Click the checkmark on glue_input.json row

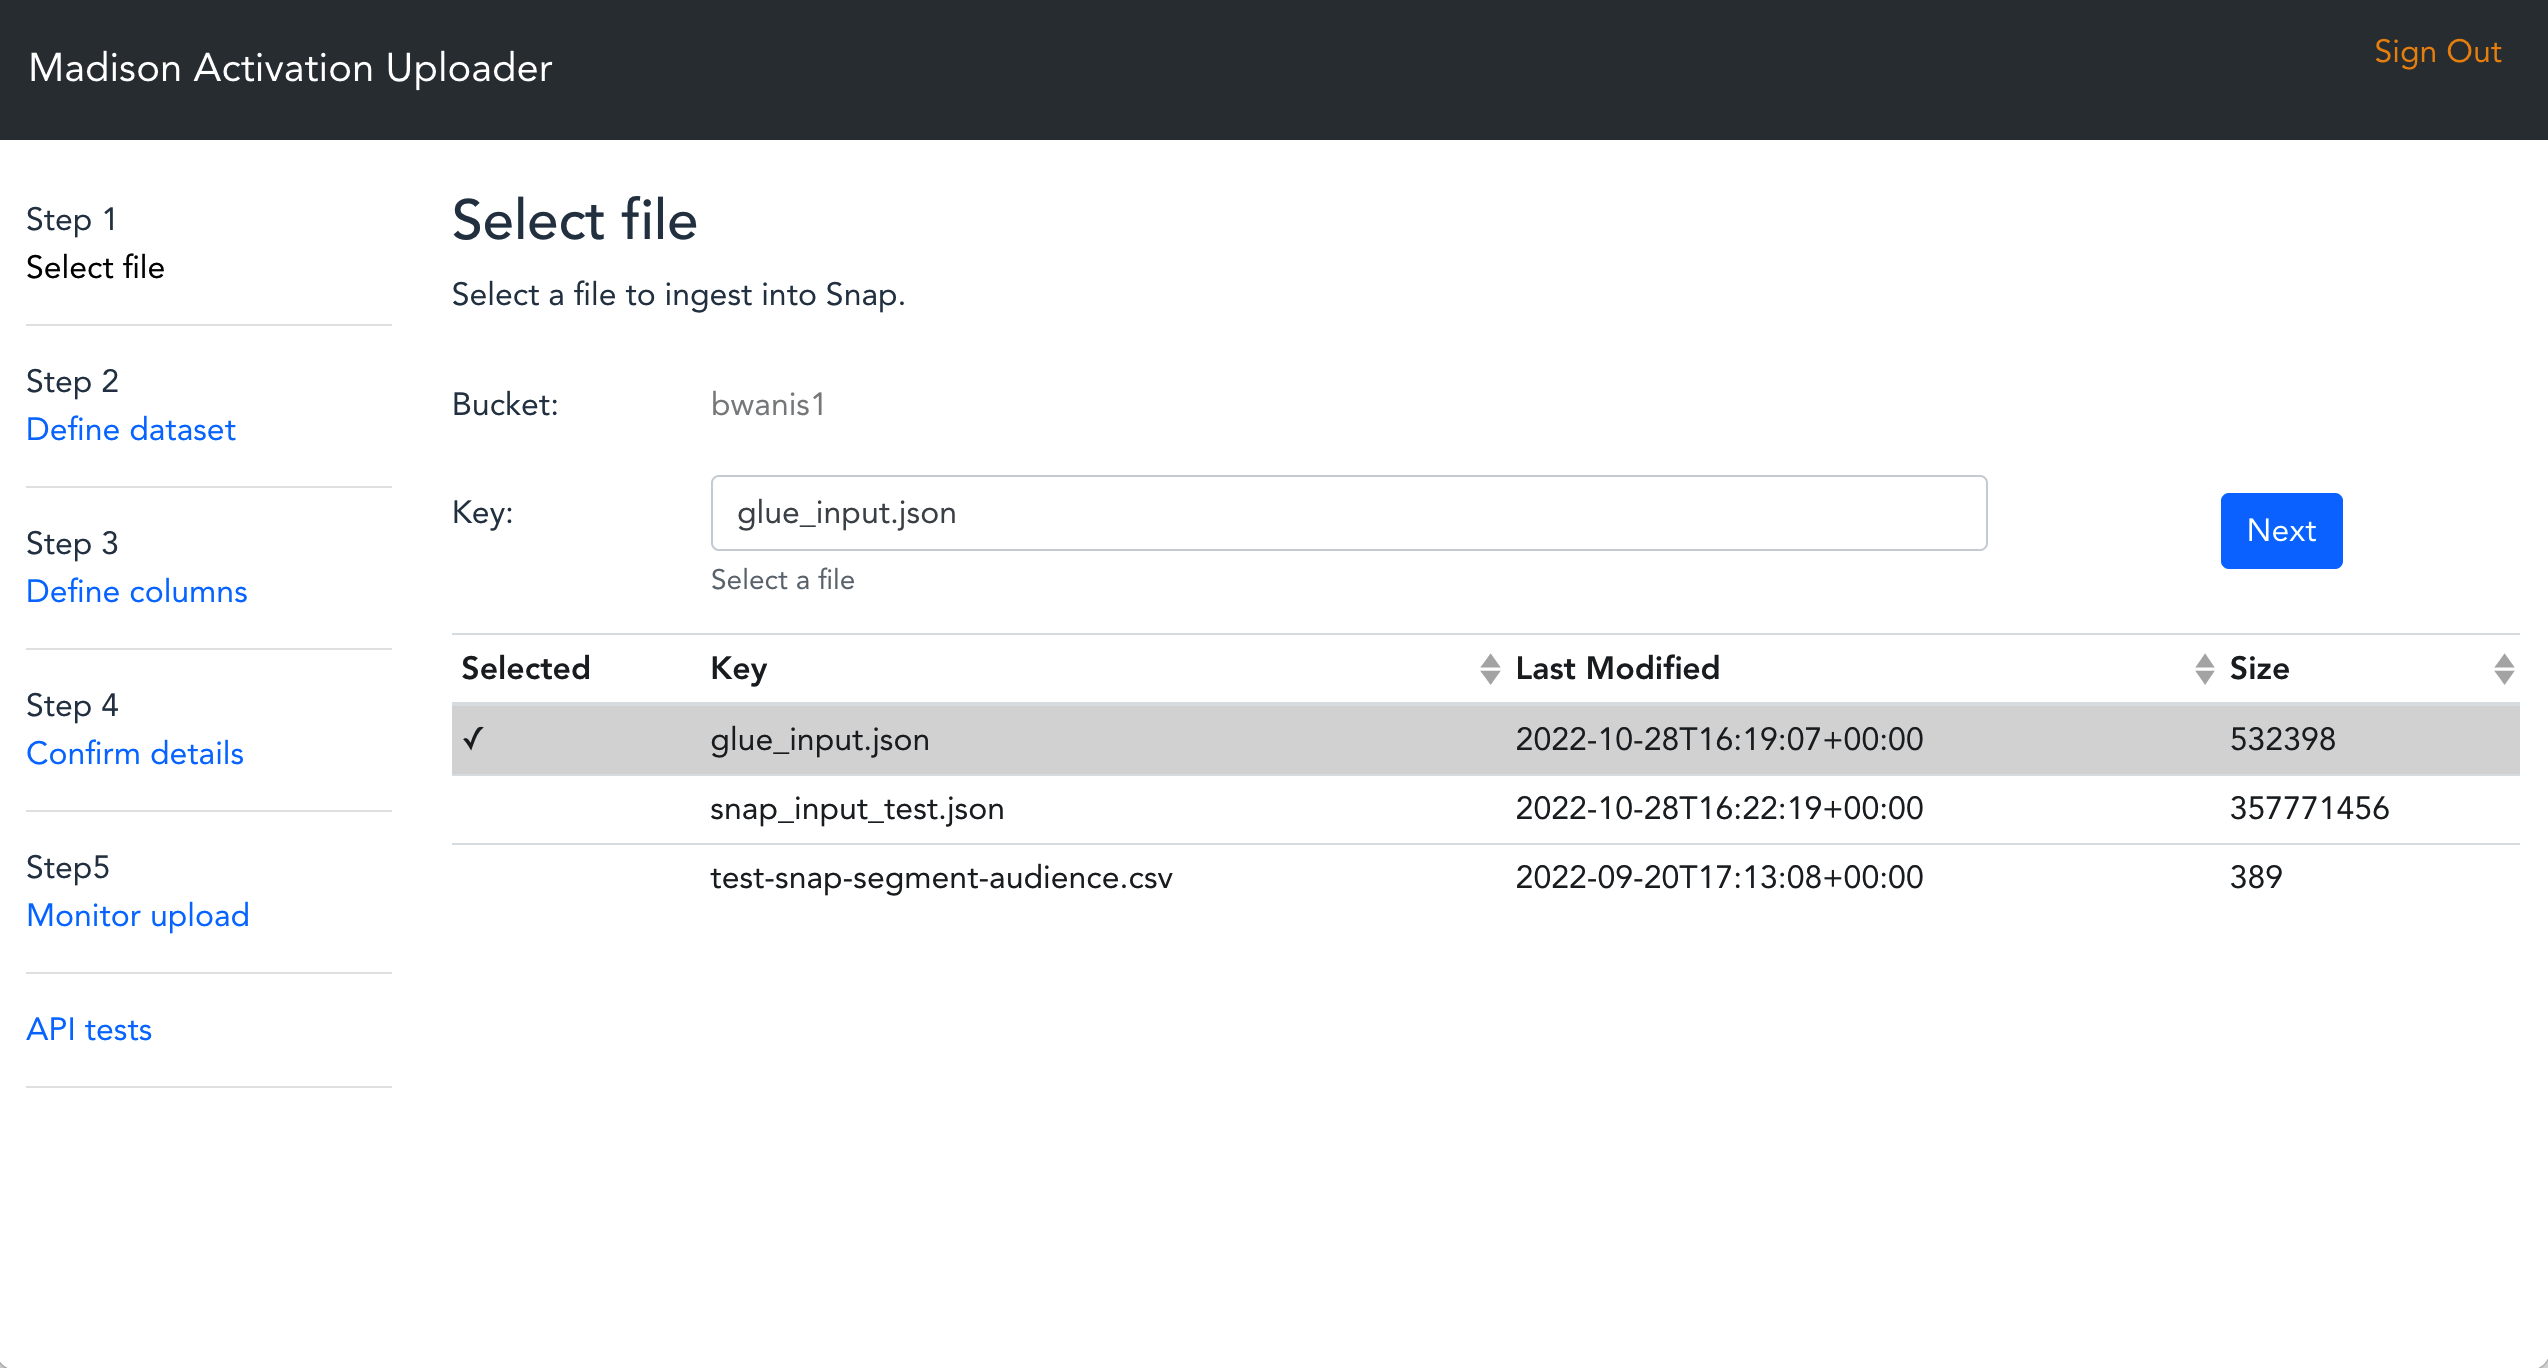pos(473,739)
